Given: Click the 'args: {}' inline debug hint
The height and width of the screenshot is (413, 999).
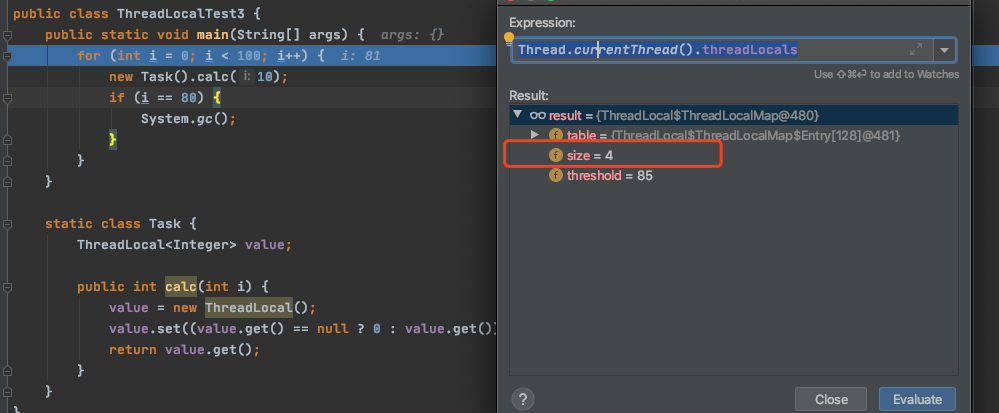Looking at the screenshot, I should (x=412, y=34).
